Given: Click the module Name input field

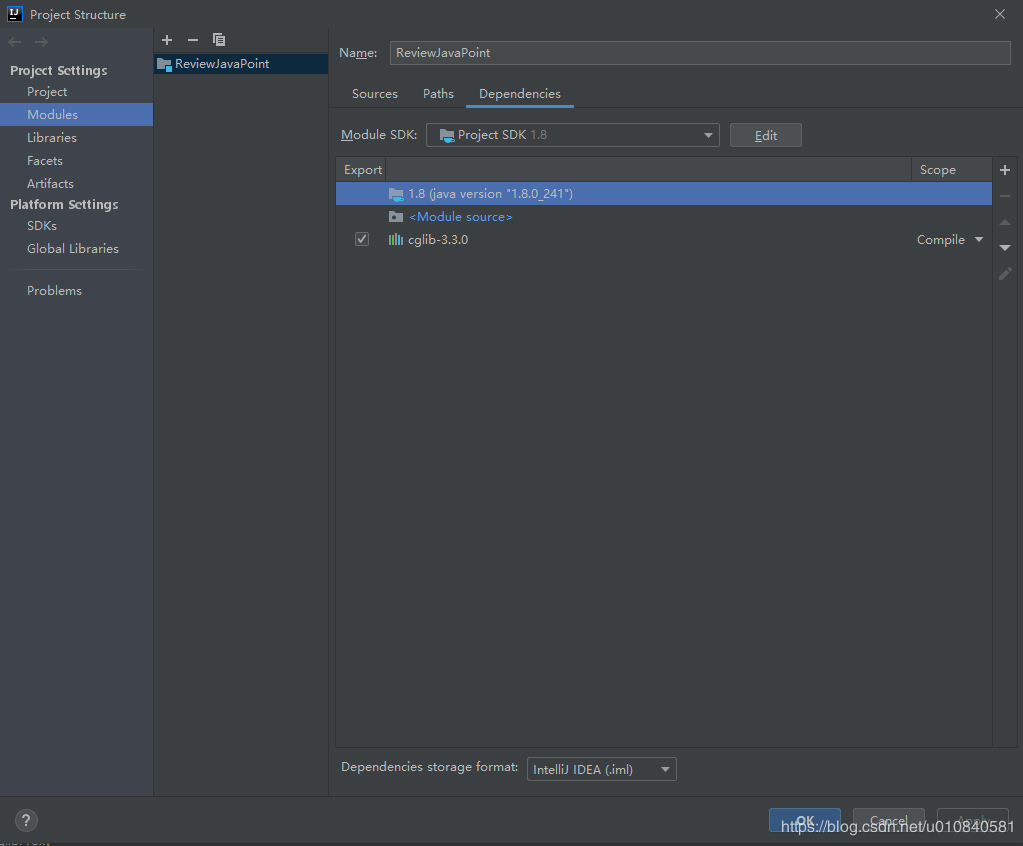Looking at the screenshot, I should tap(699, 53).
